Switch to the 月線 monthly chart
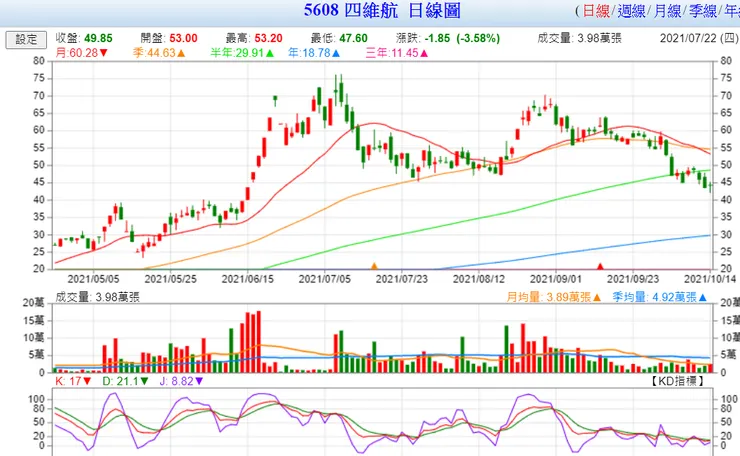740x456 pixels. point(667,11)
